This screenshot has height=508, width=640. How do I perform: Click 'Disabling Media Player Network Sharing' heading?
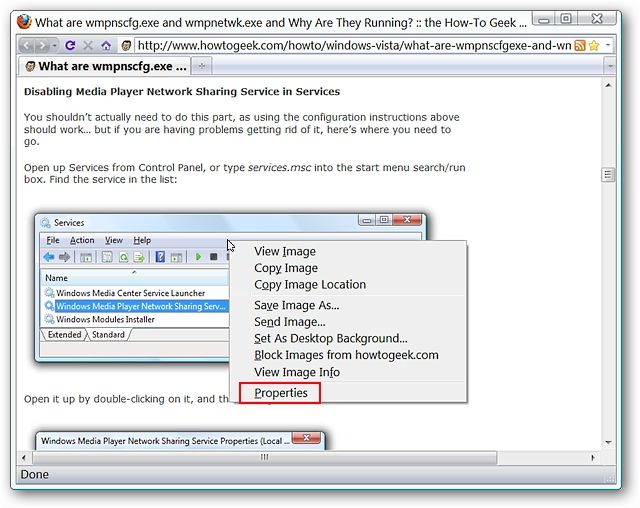[x=182, y=91]
